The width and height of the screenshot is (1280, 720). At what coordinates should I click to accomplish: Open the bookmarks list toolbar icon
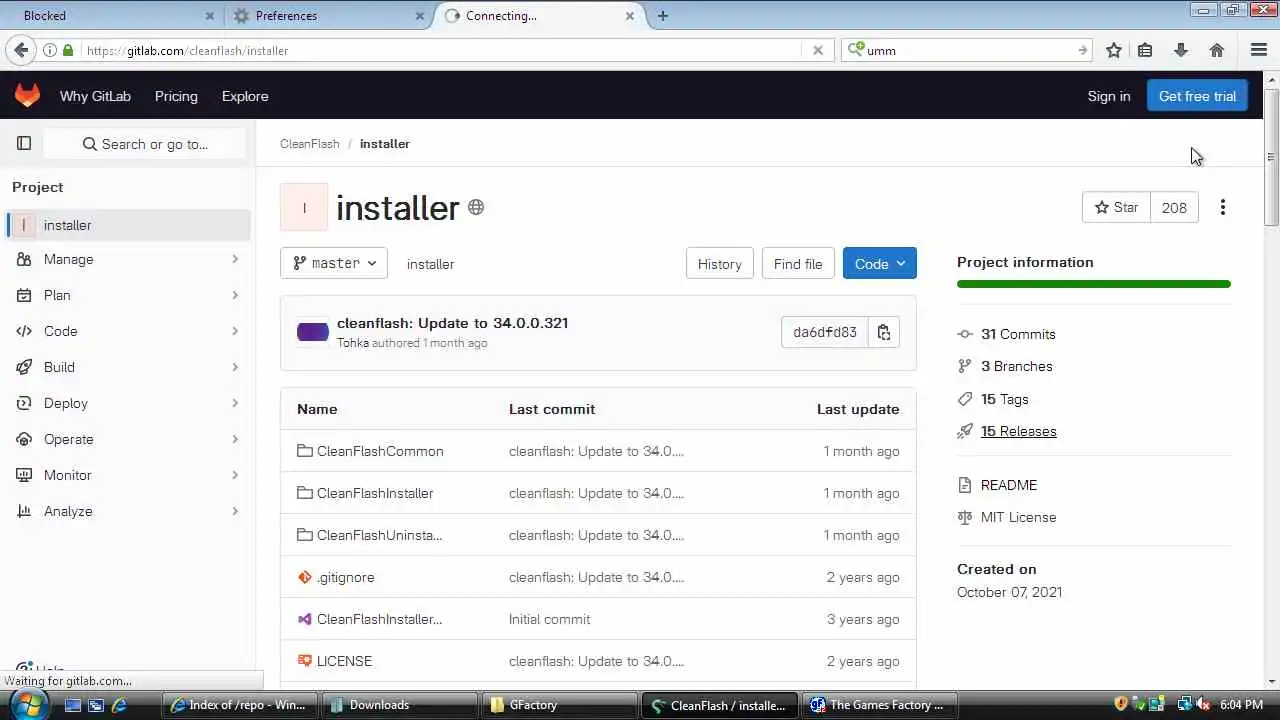coord(1145,50)
